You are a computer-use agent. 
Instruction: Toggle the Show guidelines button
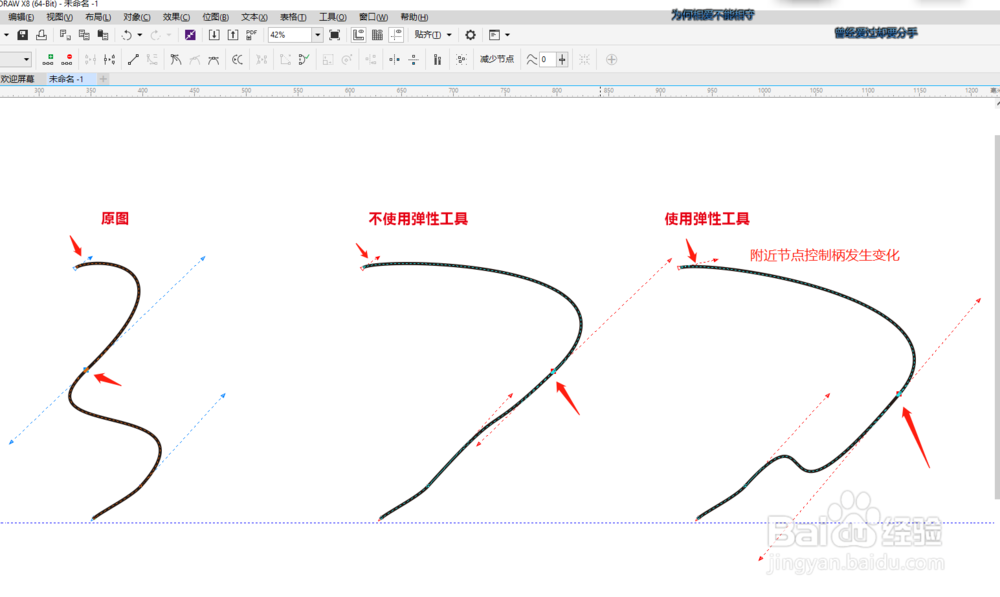pos(395,35)
